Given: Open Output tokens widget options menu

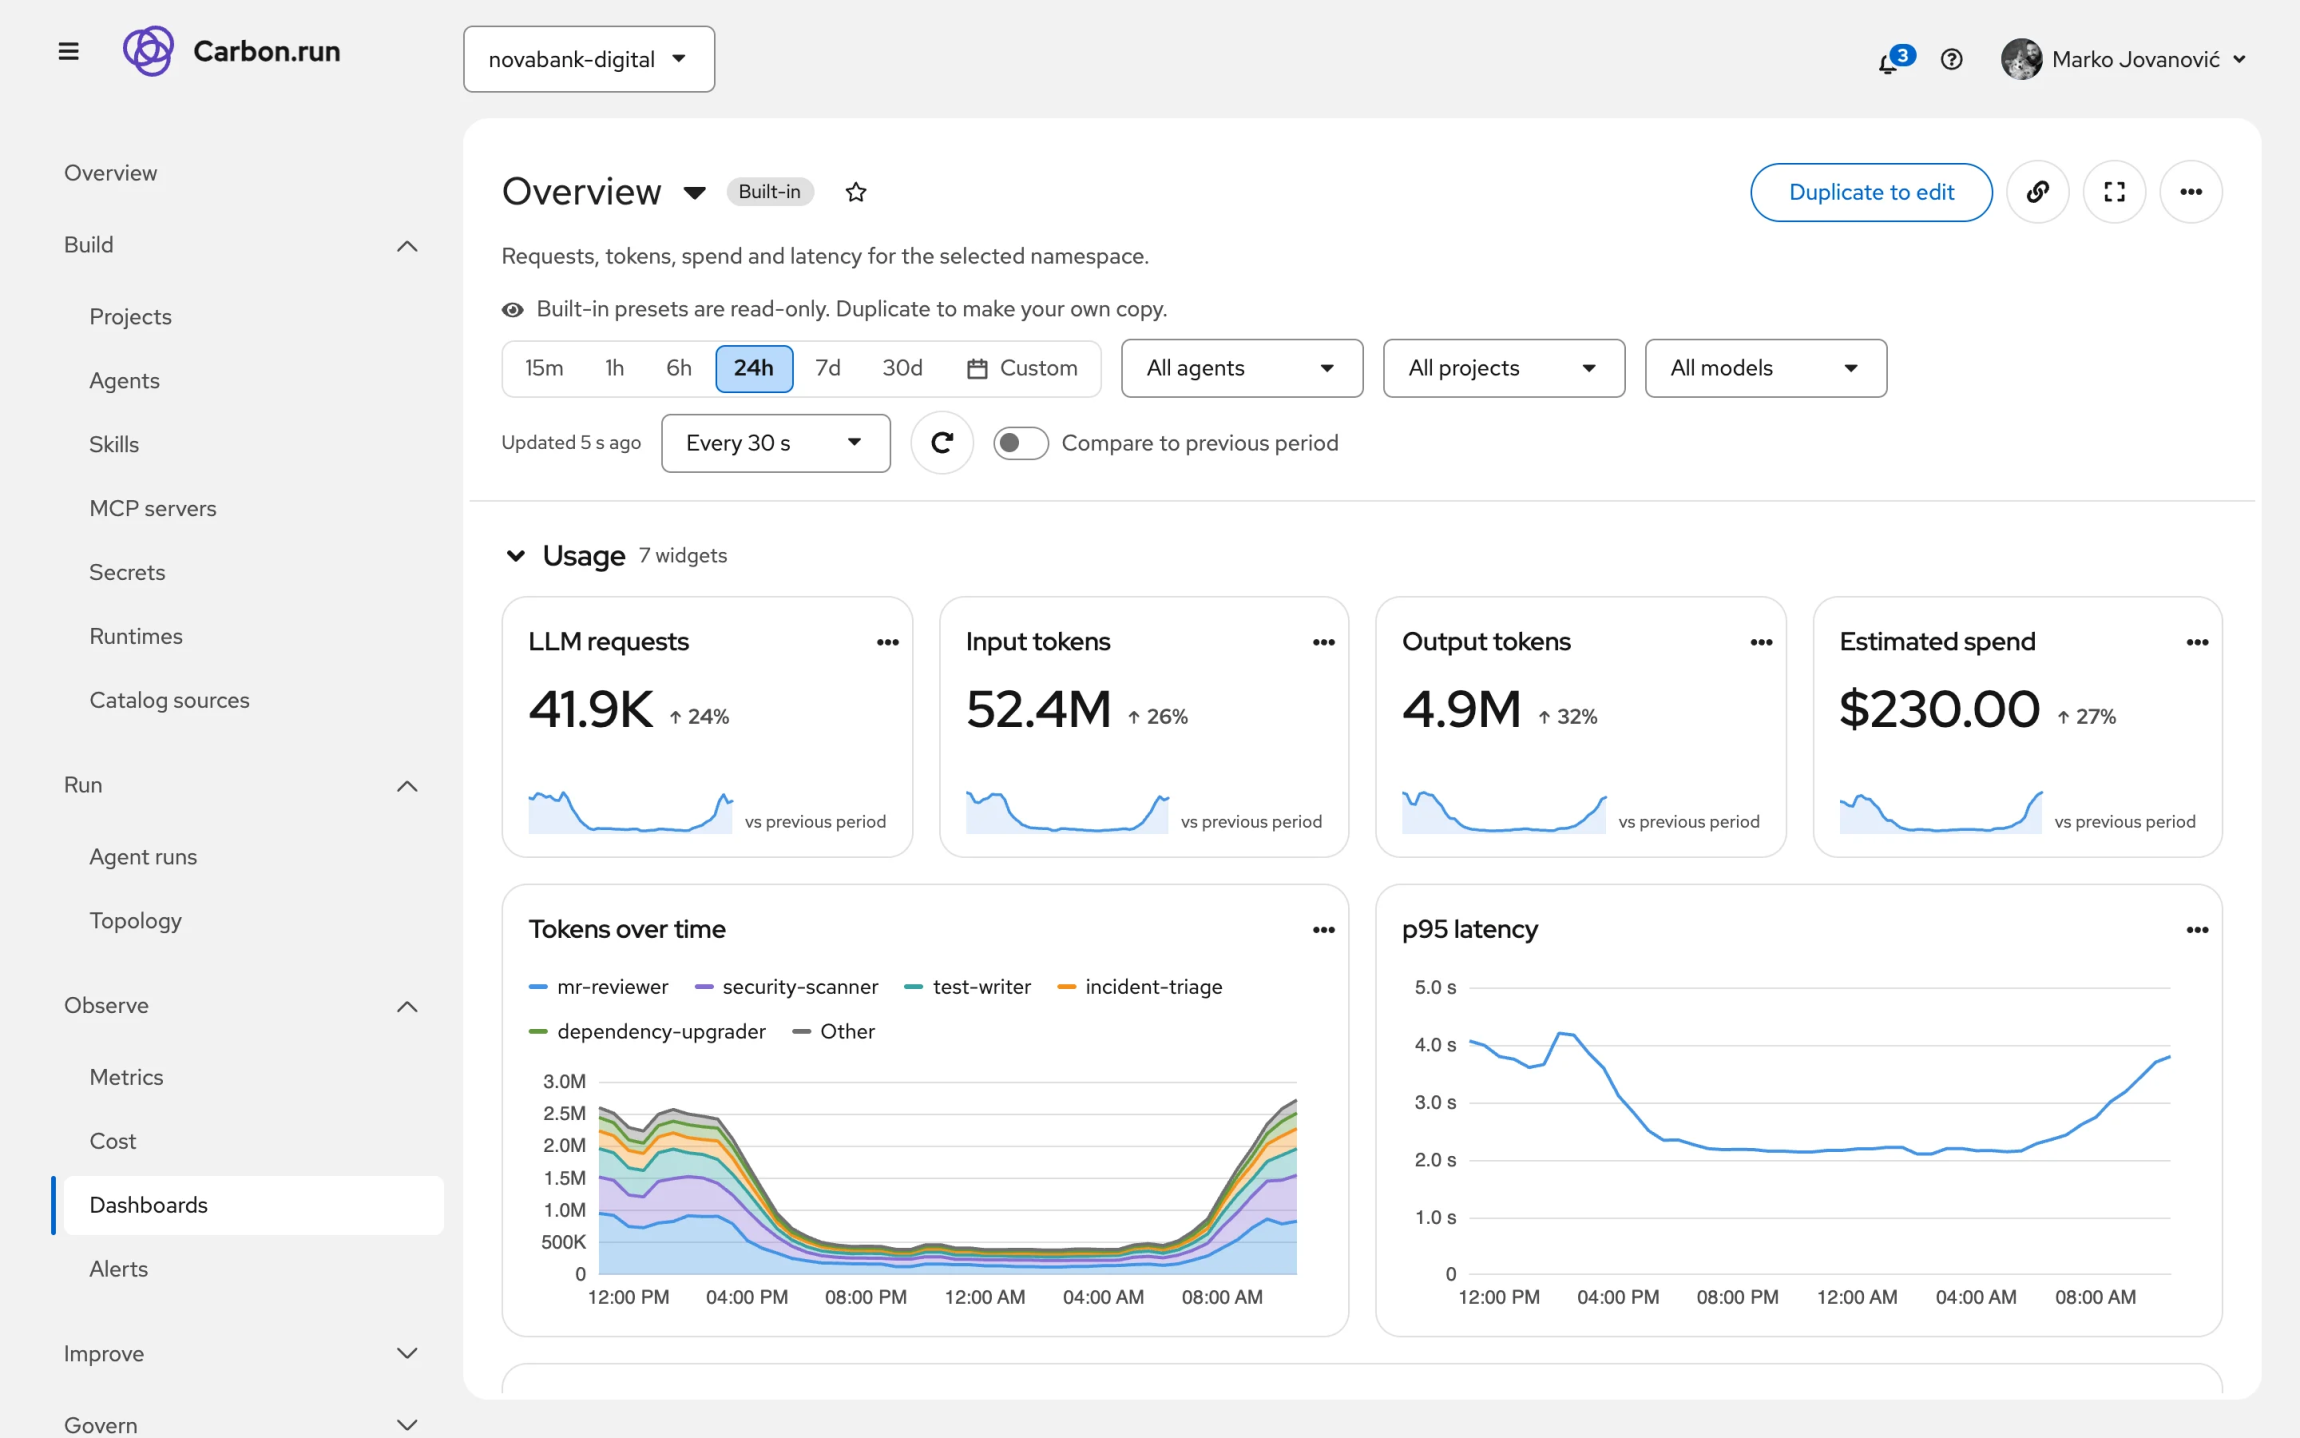Looking at the screenshot, I should (1761, 642).
